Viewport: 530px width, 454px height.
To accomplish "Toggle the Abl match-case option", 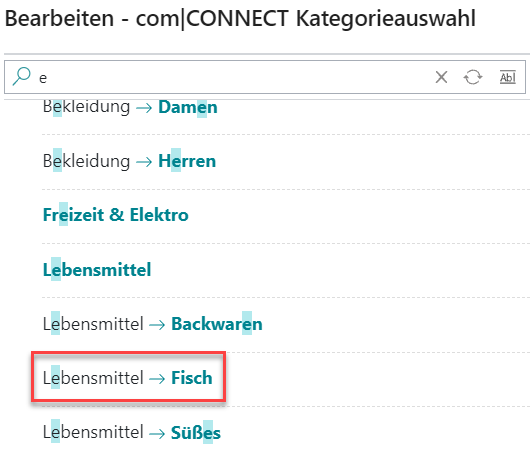I will tap(508, 77).
